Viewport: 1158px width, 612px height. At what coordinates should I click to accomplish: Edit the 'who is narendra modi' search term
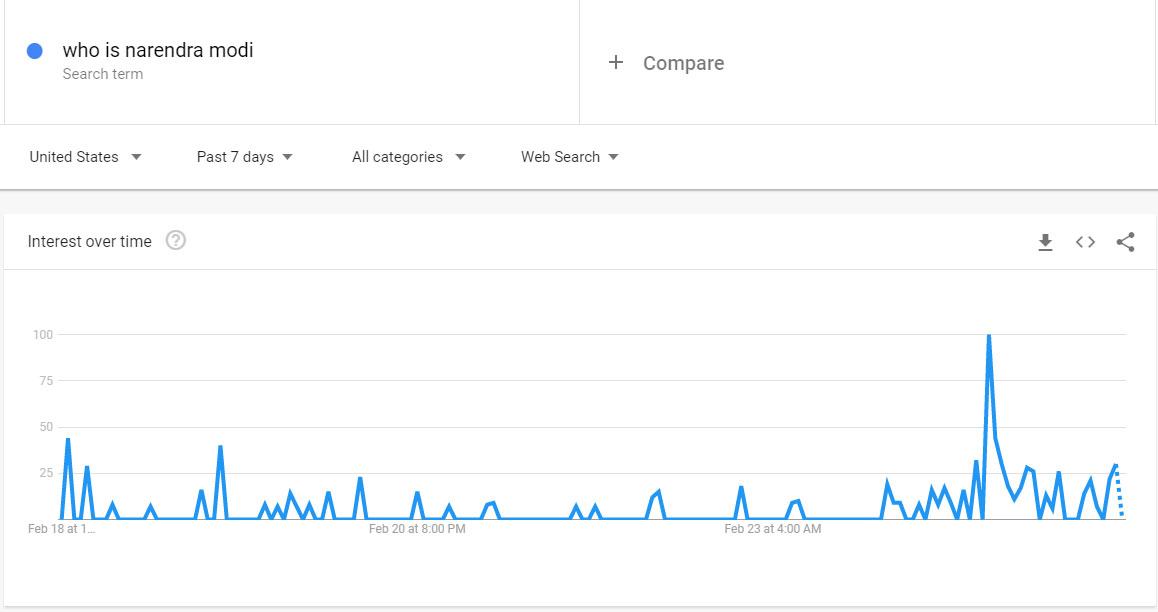coord(158,50)
